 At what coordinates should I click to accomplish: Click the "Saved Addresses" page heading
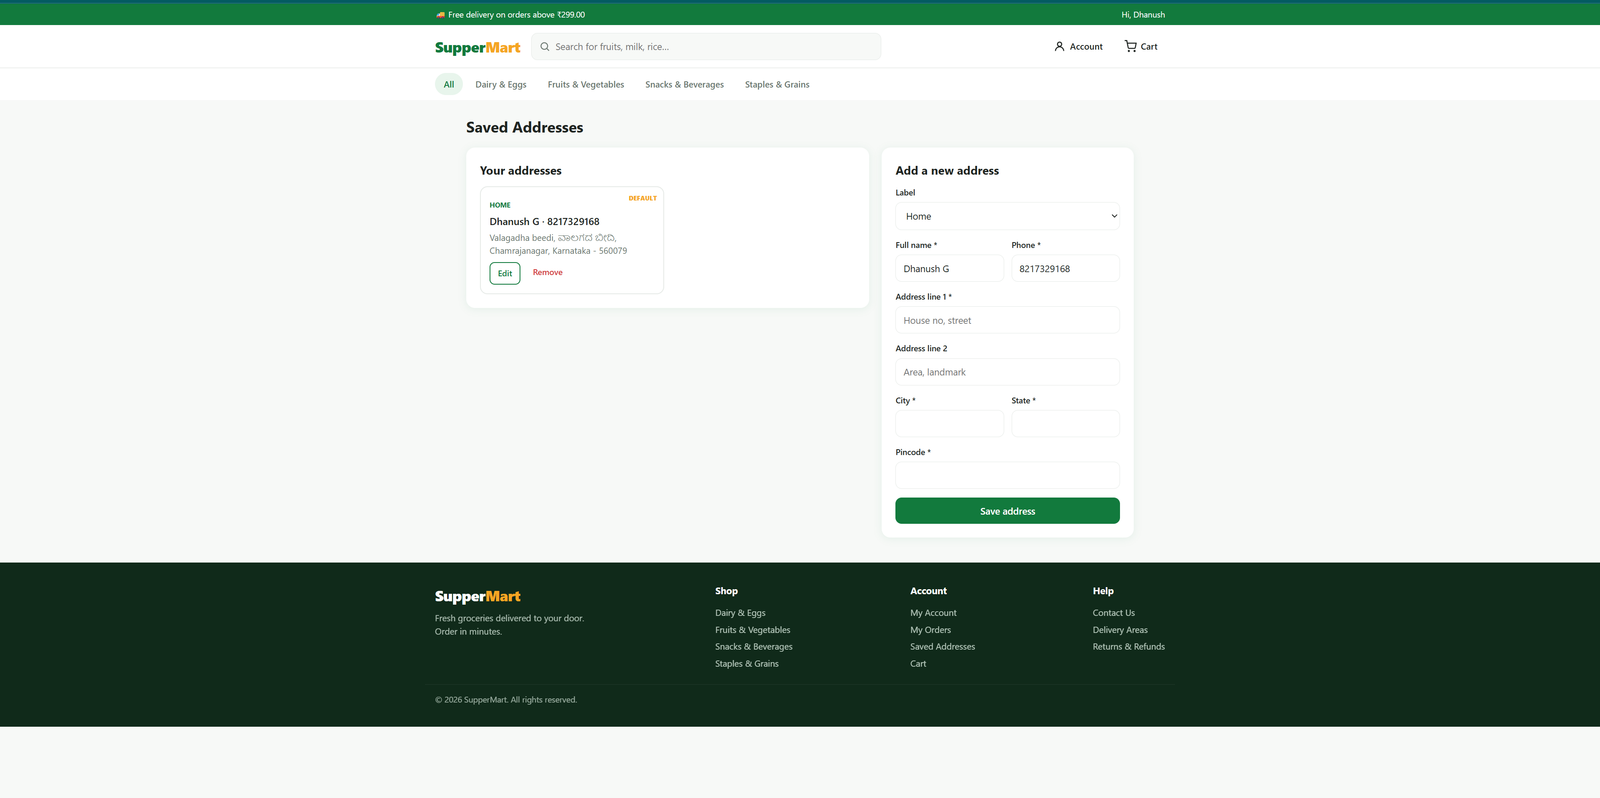click(x=524, y=127)
